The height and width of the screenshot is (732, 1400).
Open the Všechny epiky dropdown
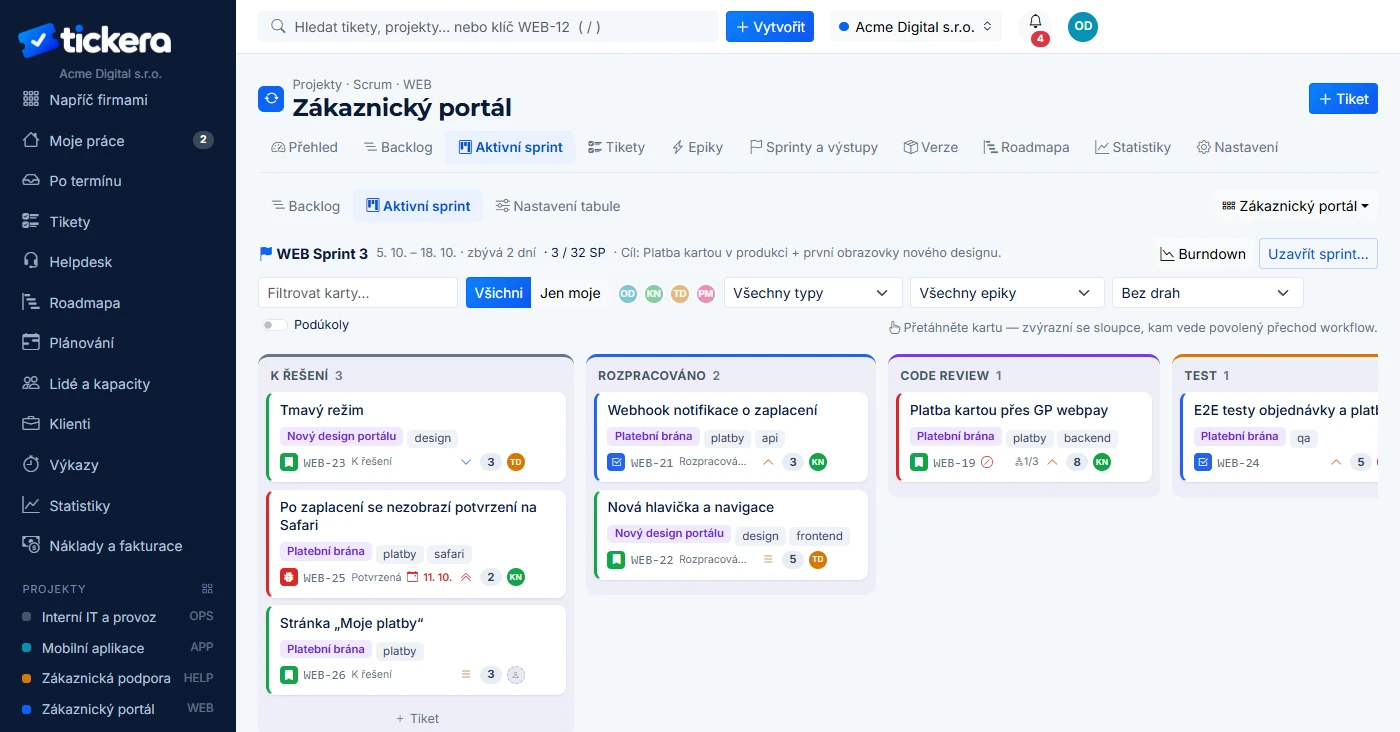(x=1007, y=293)
